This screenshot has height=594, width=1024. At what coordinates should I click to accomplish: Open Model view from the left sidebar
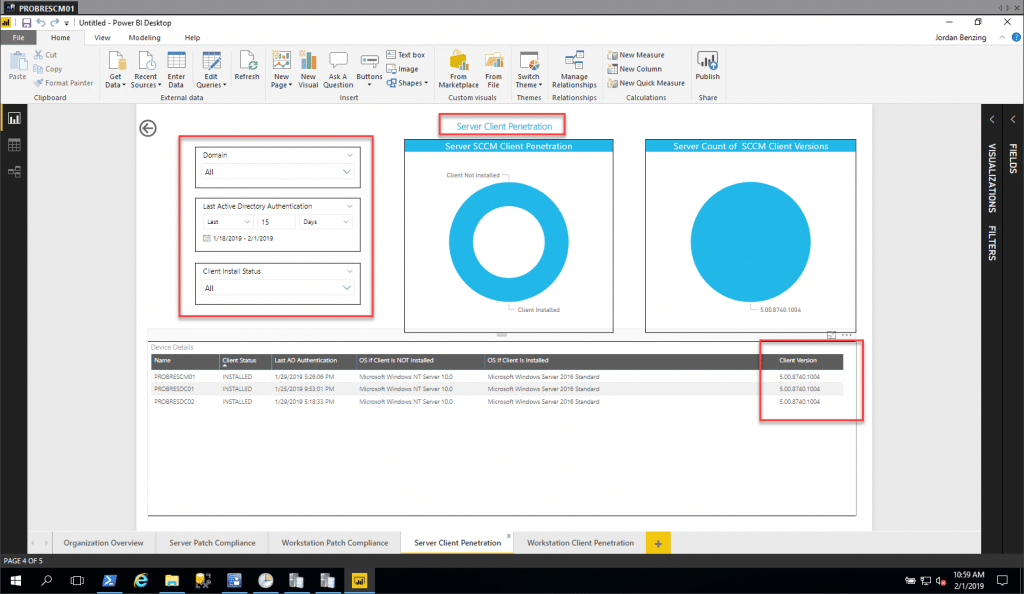(x=14, y=170)
